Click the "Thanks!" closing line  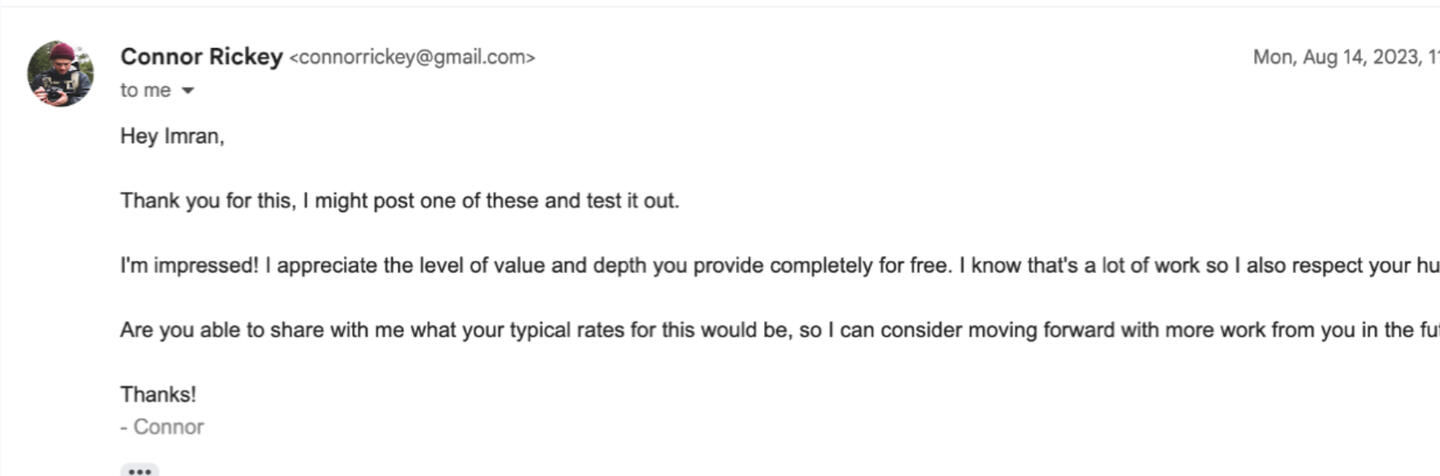158,395
